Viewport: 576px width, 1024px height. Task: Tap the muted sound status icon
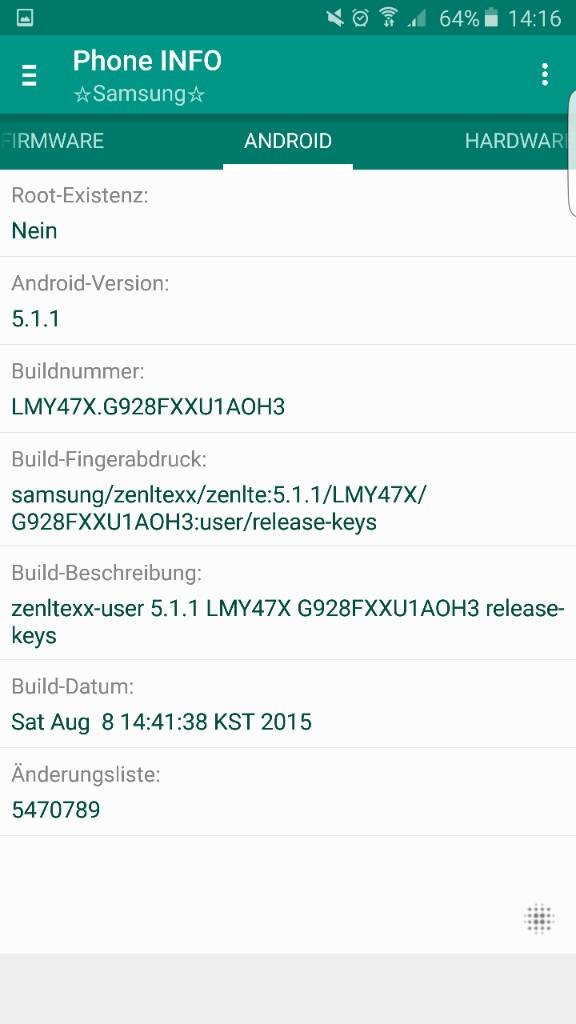[335, 18]
